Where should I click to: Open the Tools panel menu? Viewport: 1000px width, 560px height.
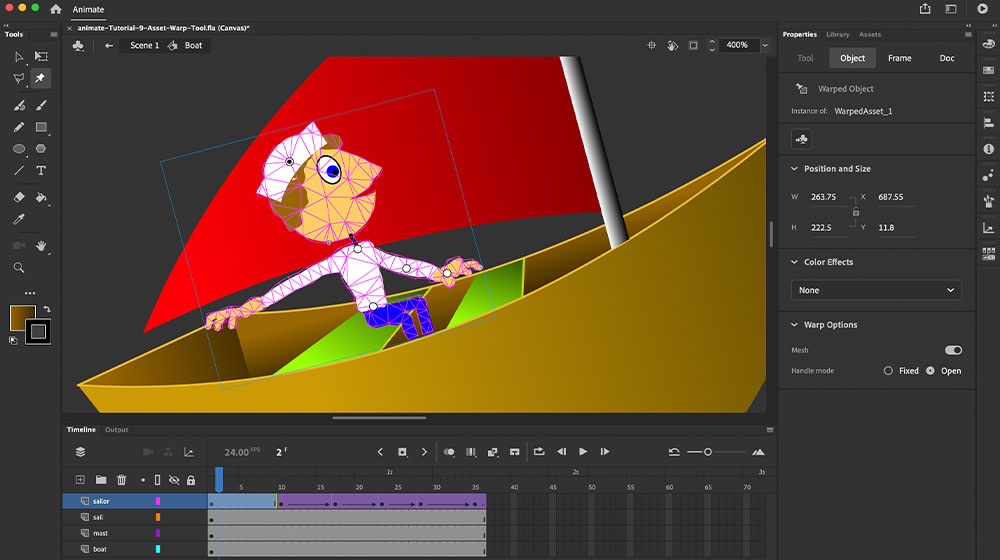54,34
